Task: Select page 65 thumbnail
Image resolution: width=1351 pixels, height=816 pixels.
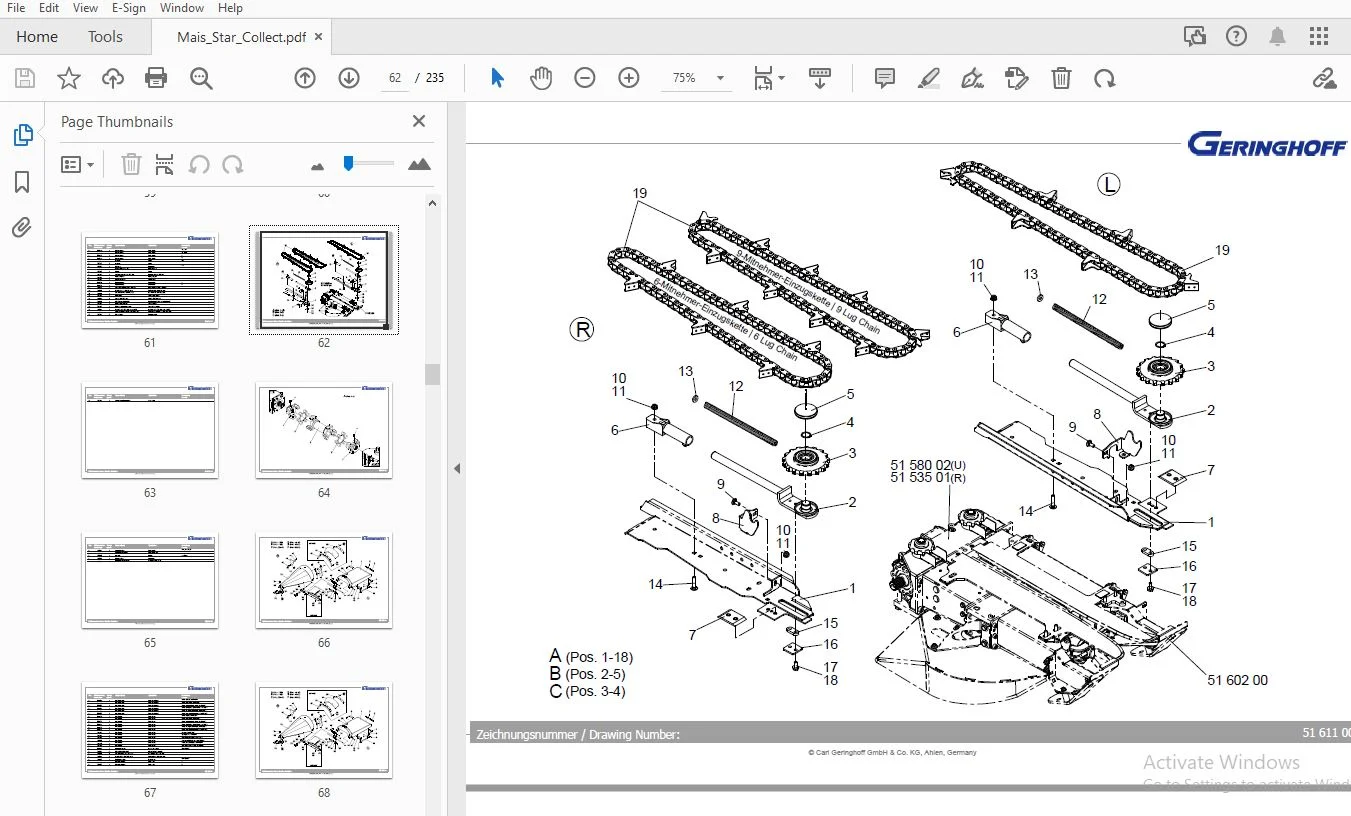Action: (x=150, y=581)
